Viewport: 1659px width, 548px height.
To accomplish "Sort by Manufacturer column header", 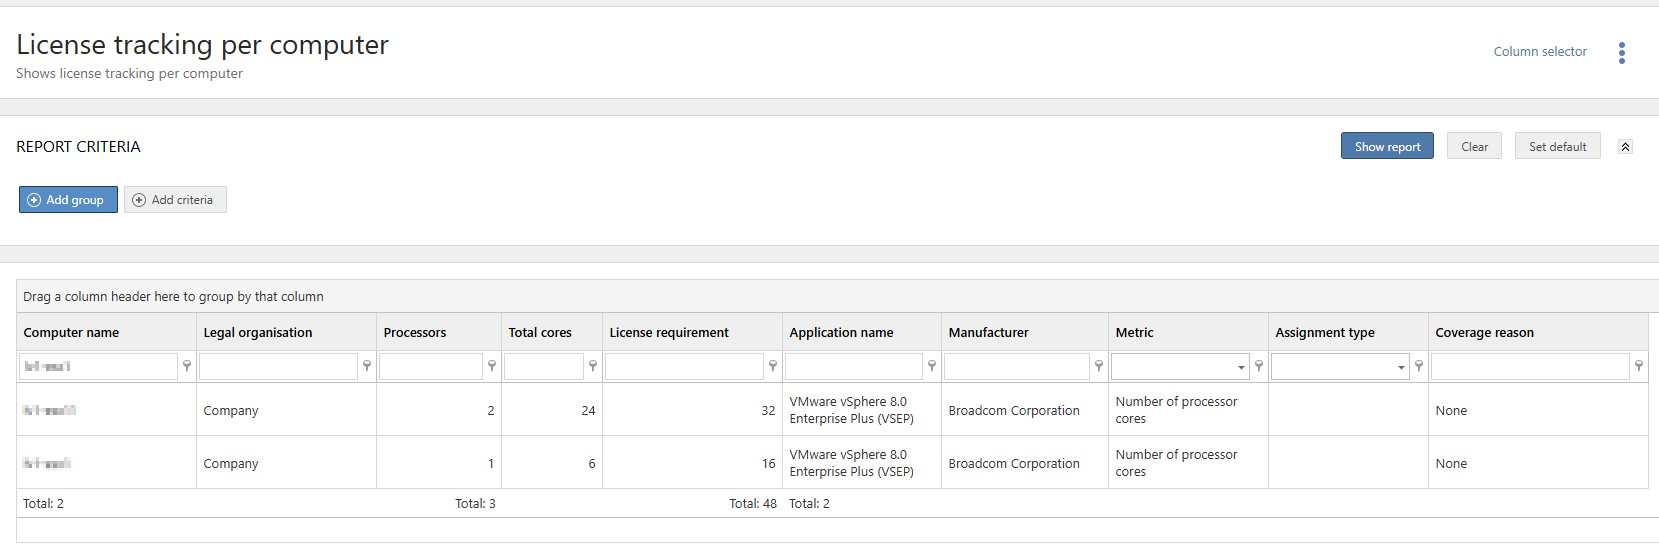I will point(1025,332).
